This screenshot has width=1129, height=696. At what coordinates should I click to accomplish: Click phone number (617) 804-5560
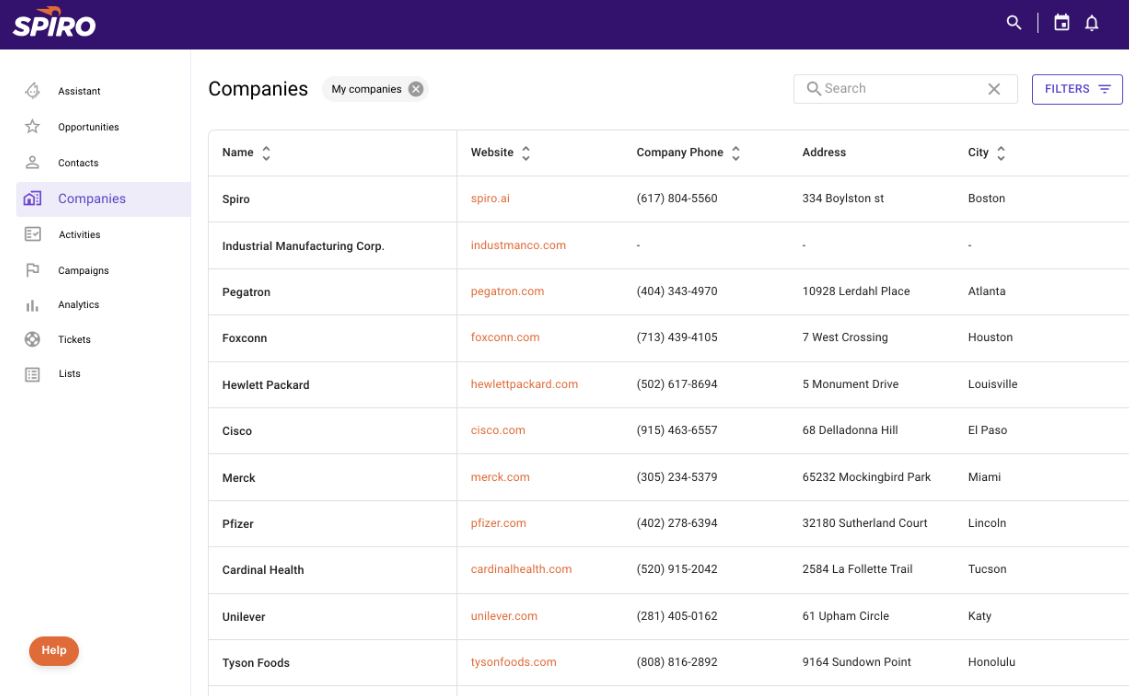tap(677, 199)
